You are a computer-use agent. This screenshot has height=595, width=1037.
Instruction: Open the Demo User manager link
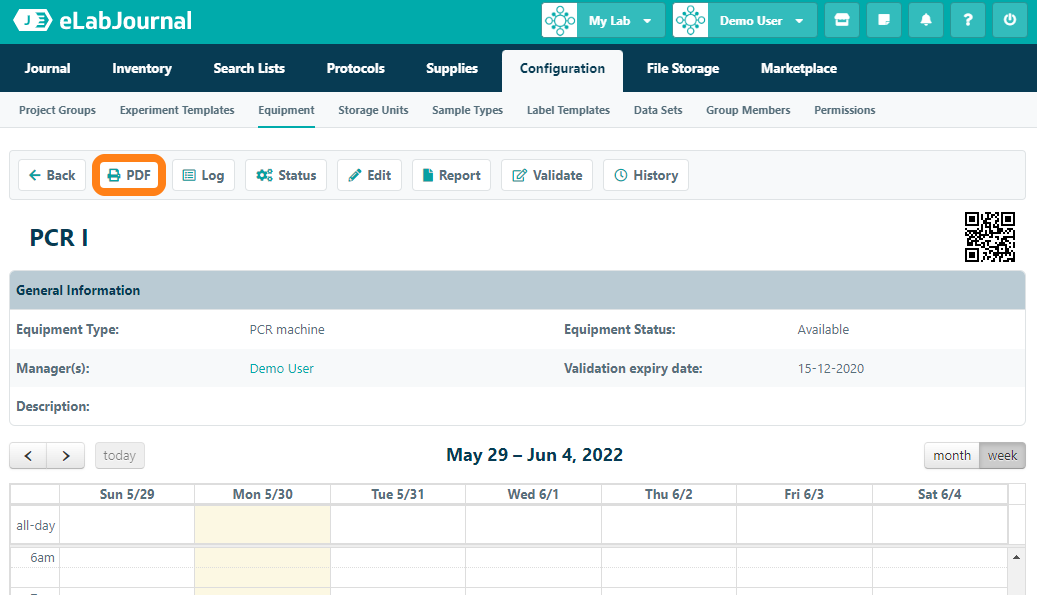point(281,368)
